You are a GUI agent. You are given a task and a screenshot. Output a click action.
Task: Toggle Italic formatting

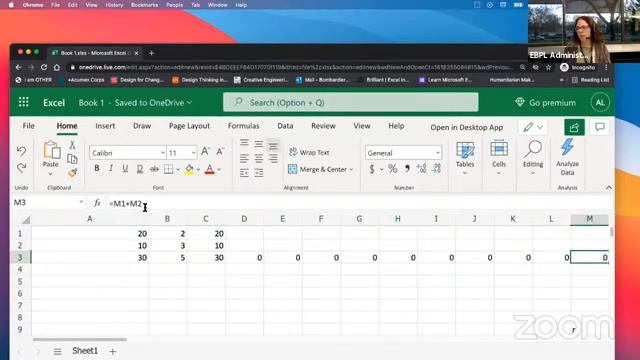pyautogui.click(x=111, y=169)
